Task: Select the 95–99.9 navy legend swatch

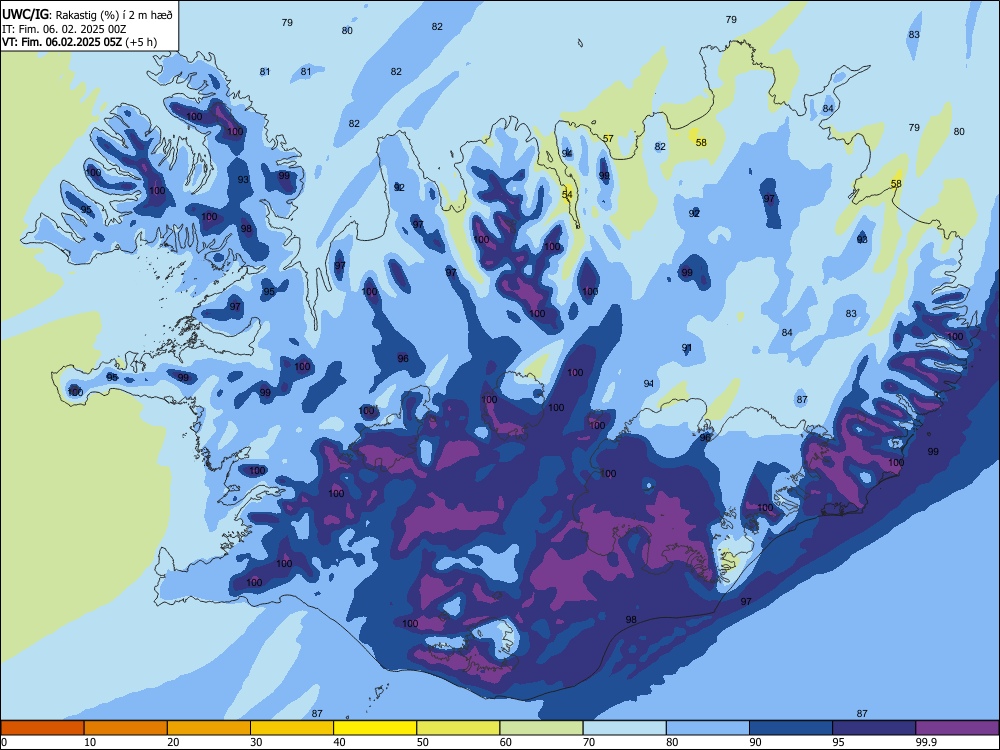Action: pyautogui.click(x=874, y=728)
